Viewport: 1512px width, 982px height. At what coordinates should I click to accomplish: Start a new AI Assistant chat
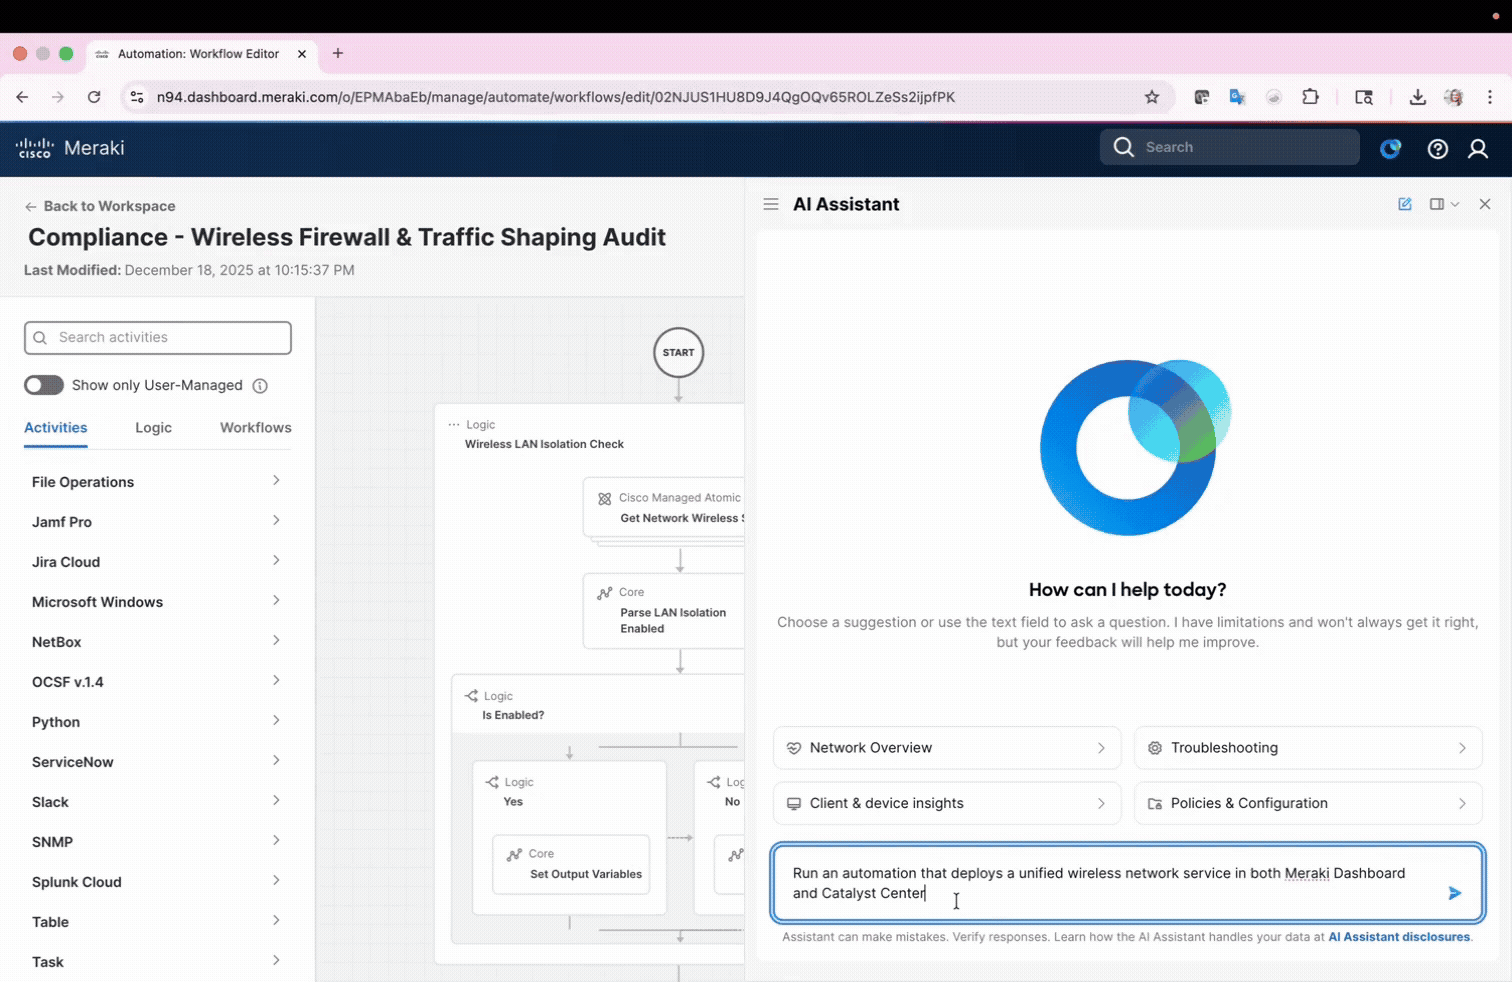tap(1405, 203)
